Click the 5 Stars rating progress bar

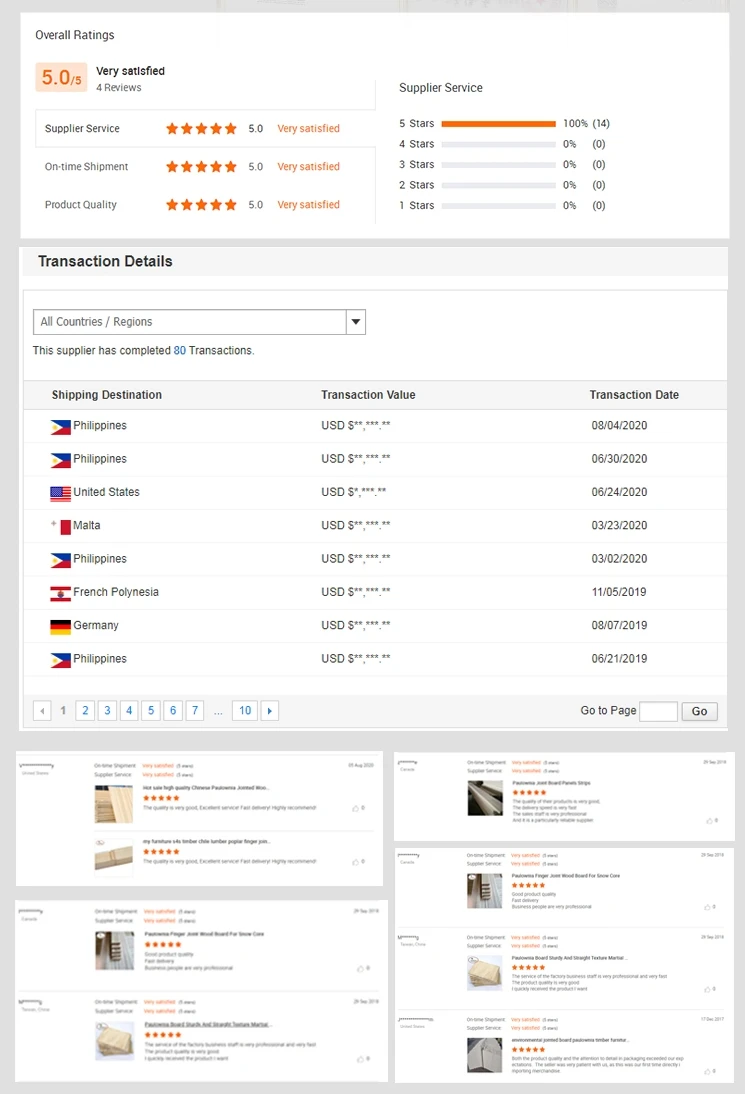(498, 124)
